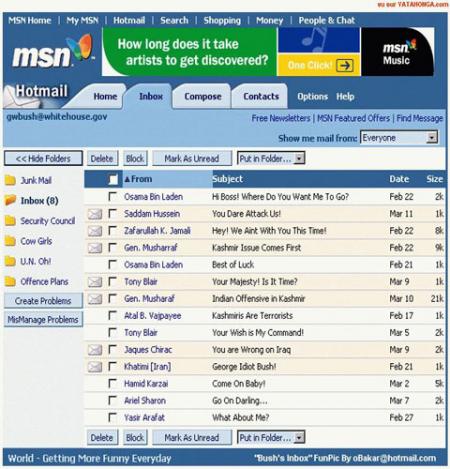Click the top Delete button
The width and height of the screenshot is (450, 469).
tap(102, 159)
